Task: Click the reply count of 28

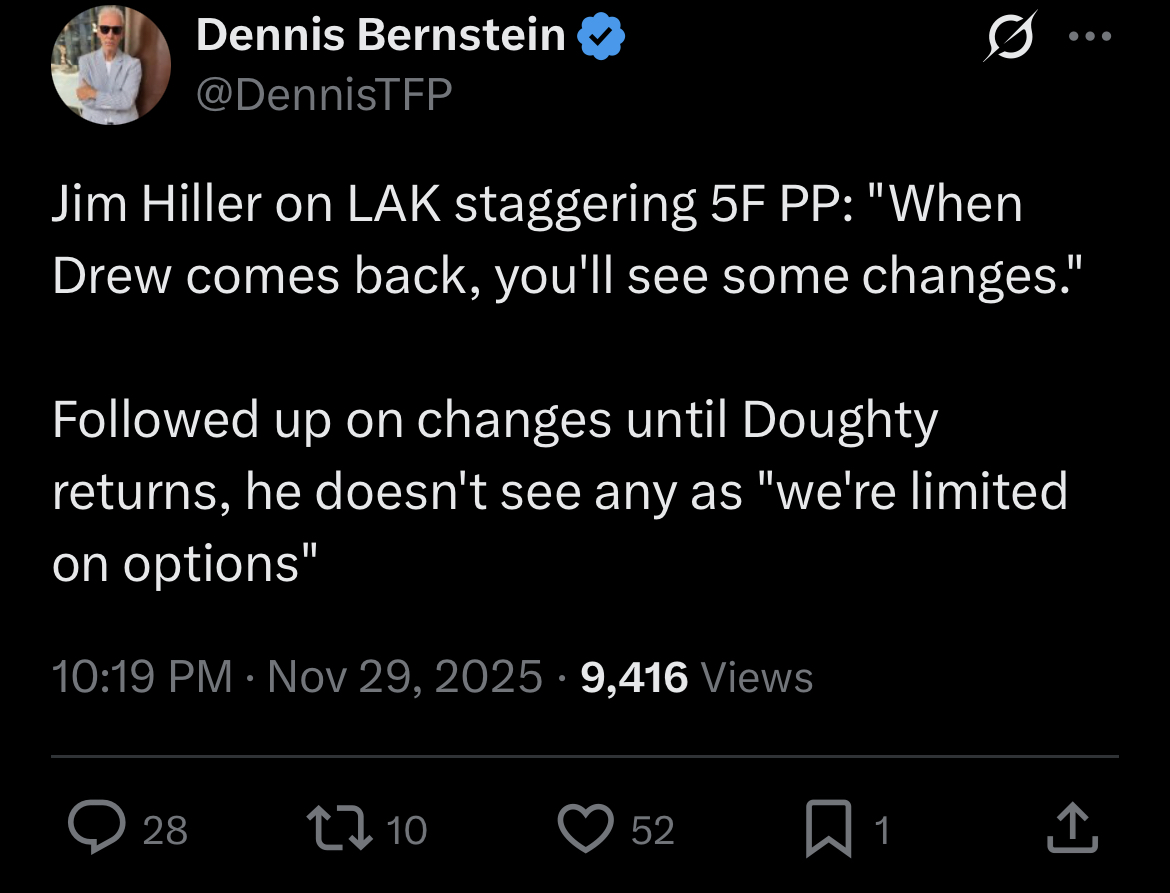Action: (x=165, y=830)
